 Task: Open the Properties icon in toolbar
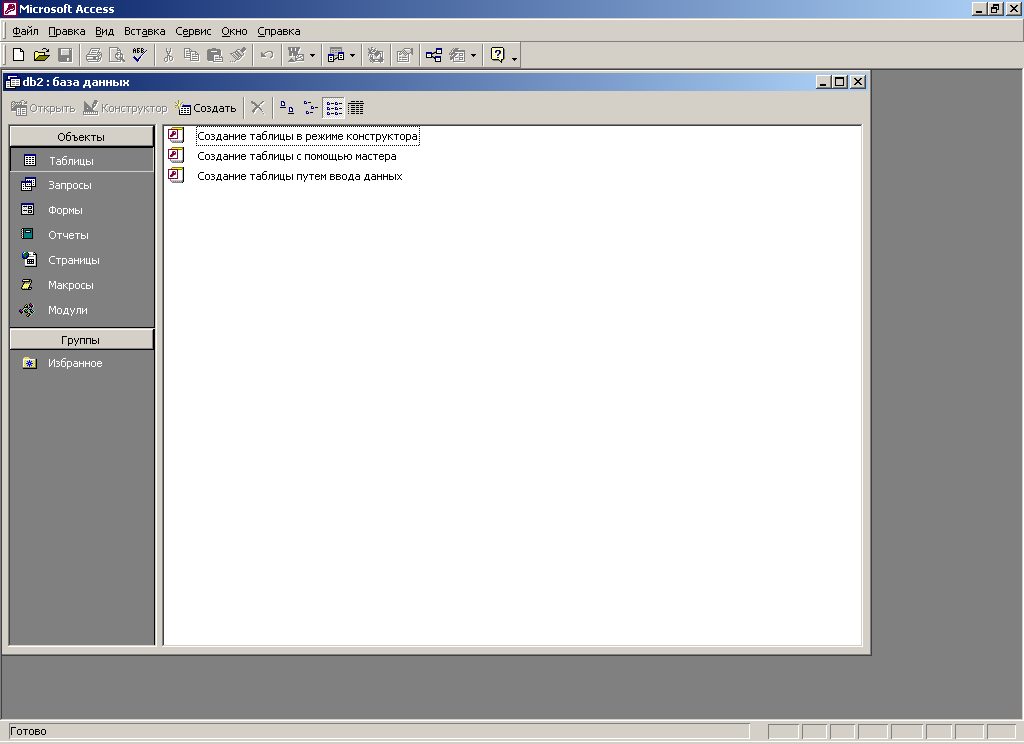(x=405, y=56)
